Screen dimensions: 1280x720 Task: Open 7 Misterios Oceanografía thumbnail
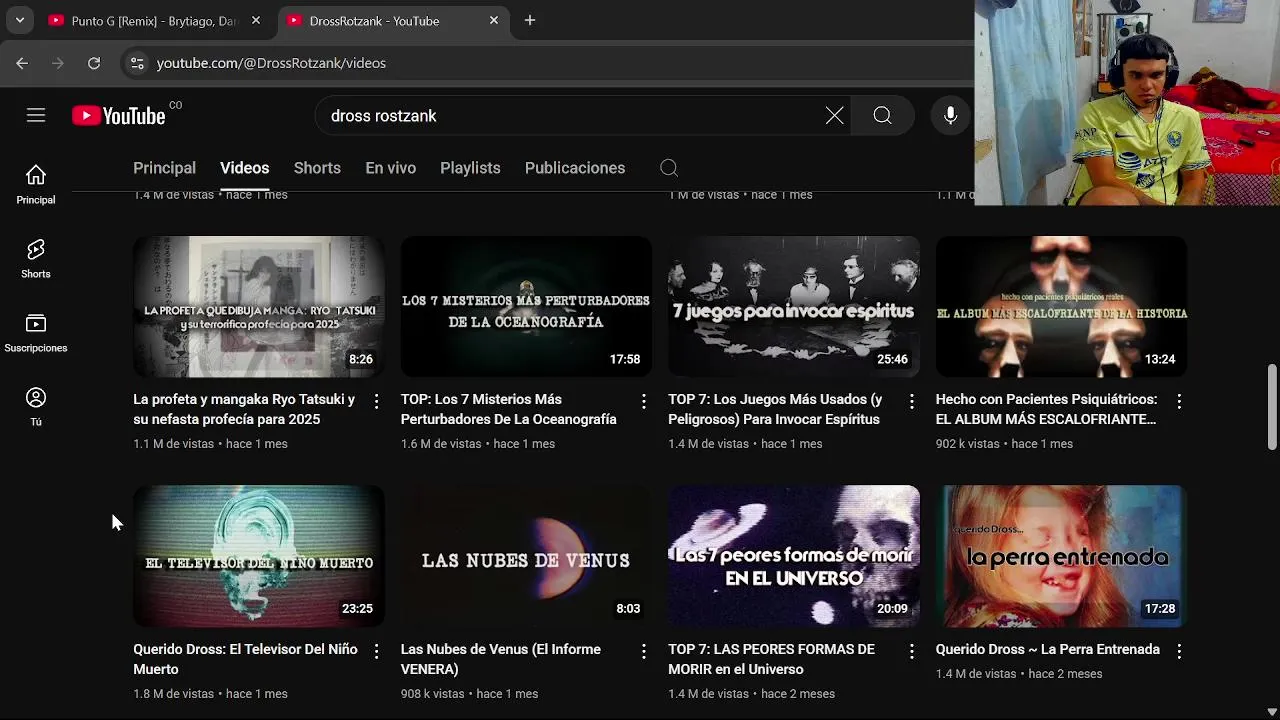coord(526,307)
